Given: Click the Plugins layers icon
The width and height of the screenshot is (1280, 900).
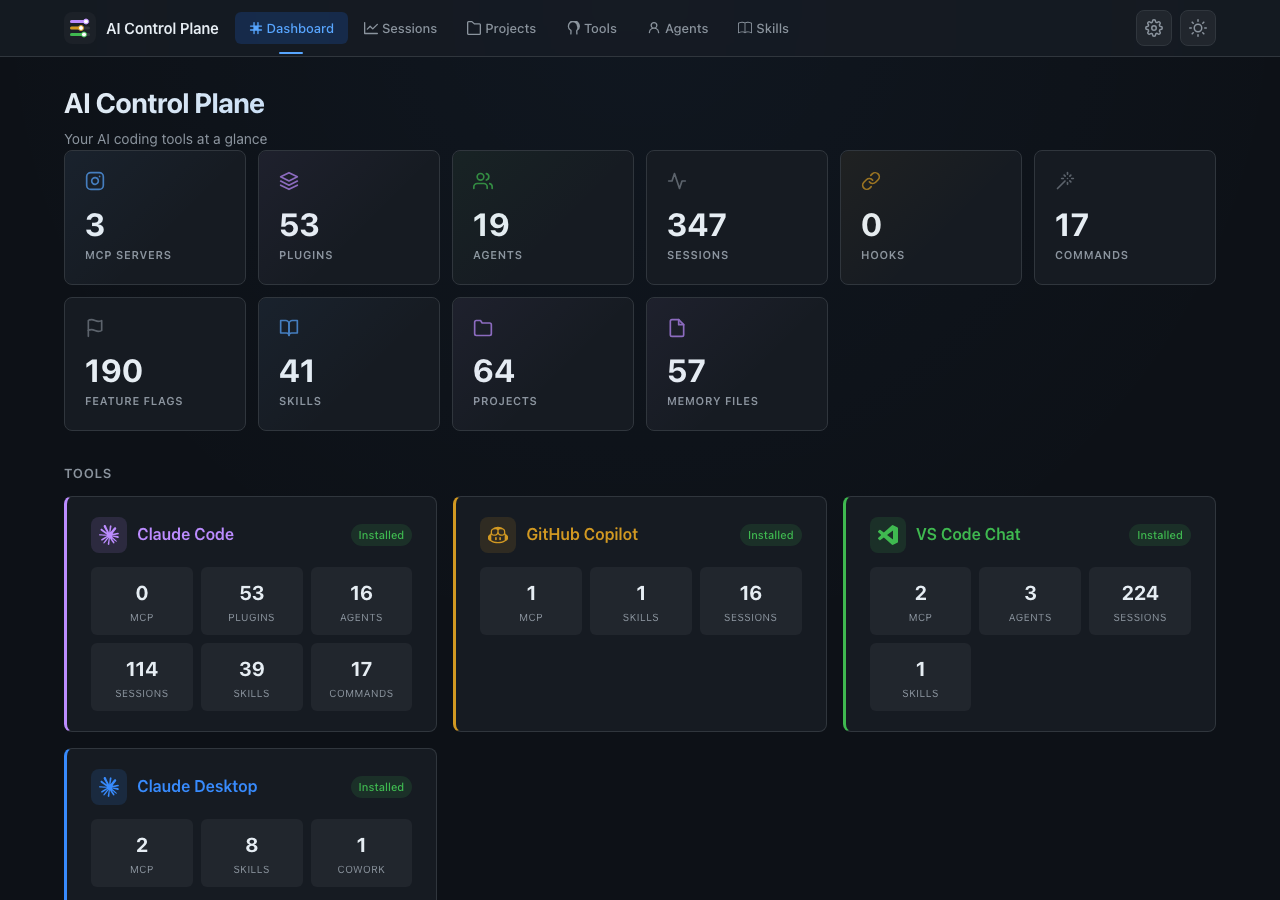Looking at the screenshot, I should [289, 181].
